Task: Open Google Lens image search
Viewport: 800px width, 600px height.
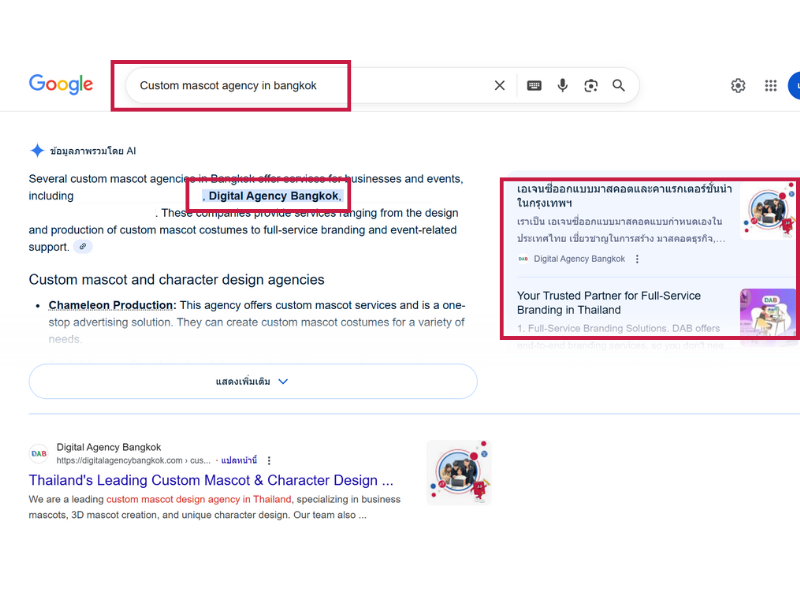Action: (591, 86)
